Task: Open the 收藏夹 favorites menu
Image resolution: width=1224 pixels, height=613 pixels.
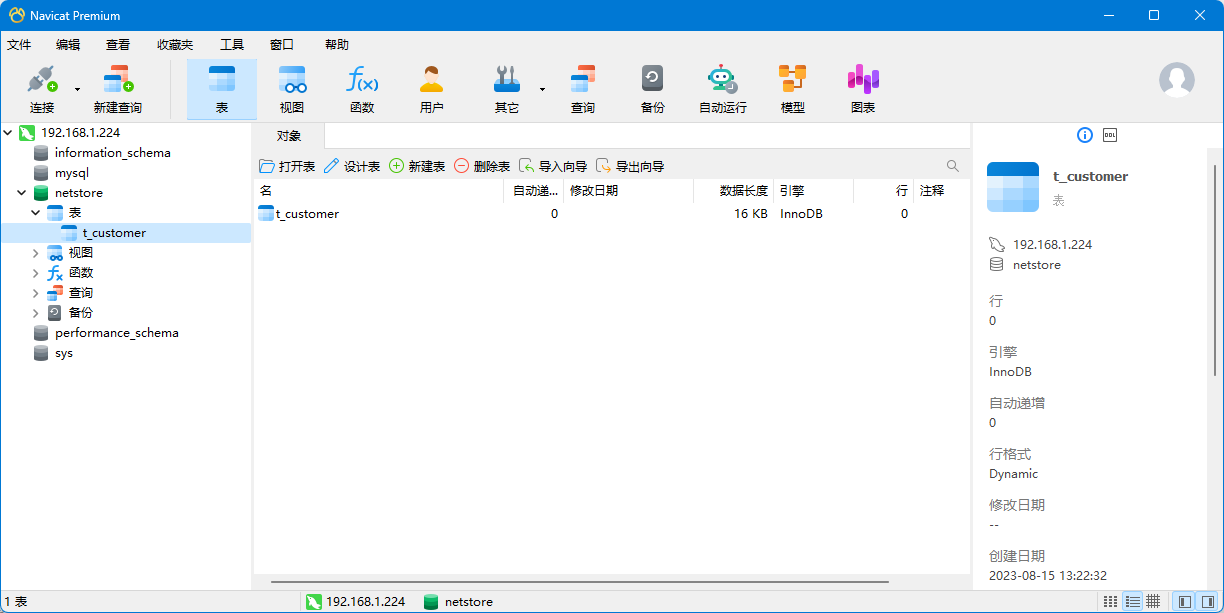Action: (175, 45)
